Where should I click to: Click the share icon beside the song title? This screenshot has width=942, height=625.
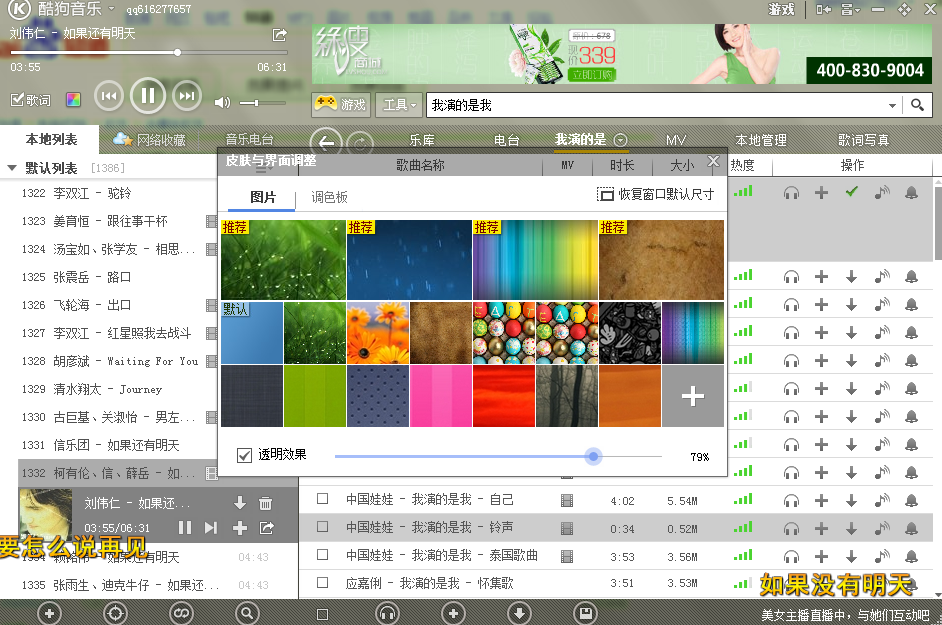pyautogui.click(x=280, y=35)
